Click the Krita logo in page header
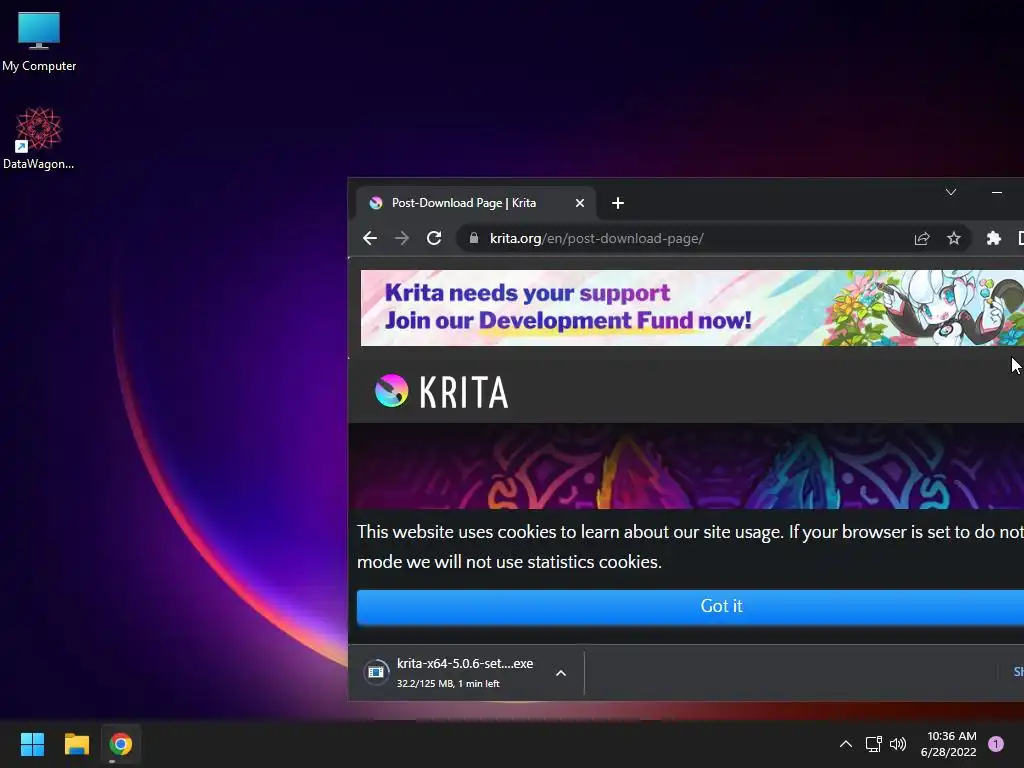The image size is (1024, 768). pyautogui.click(x=441, y=391)
